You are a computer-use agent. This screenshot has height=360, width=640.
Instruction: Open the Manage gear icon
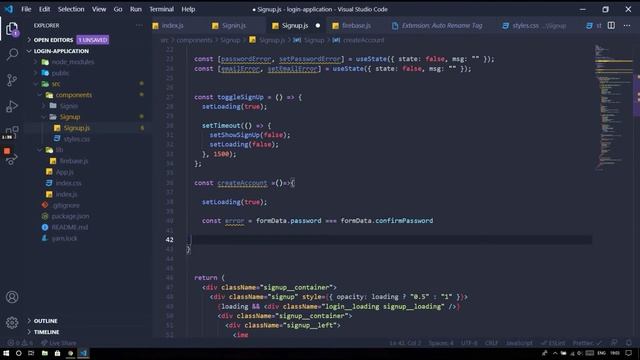point(12,322)
